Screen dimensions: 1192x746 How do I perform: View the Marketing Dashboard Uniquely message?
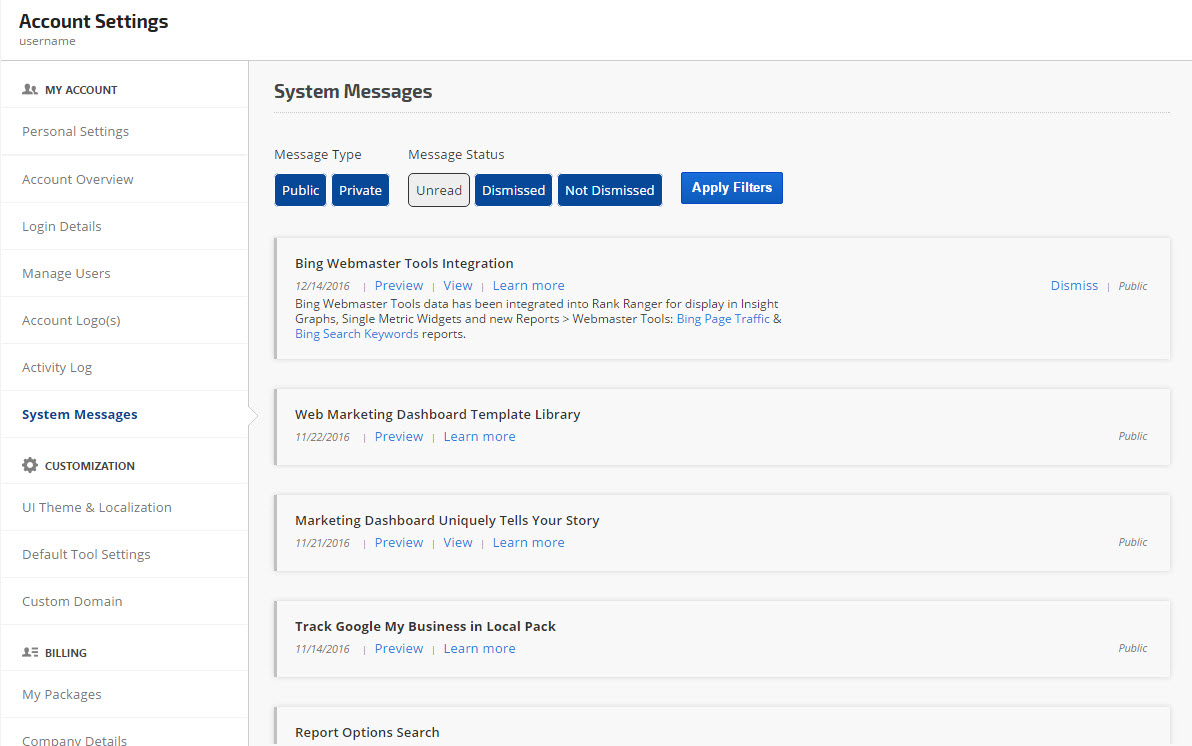coord(458,543)
